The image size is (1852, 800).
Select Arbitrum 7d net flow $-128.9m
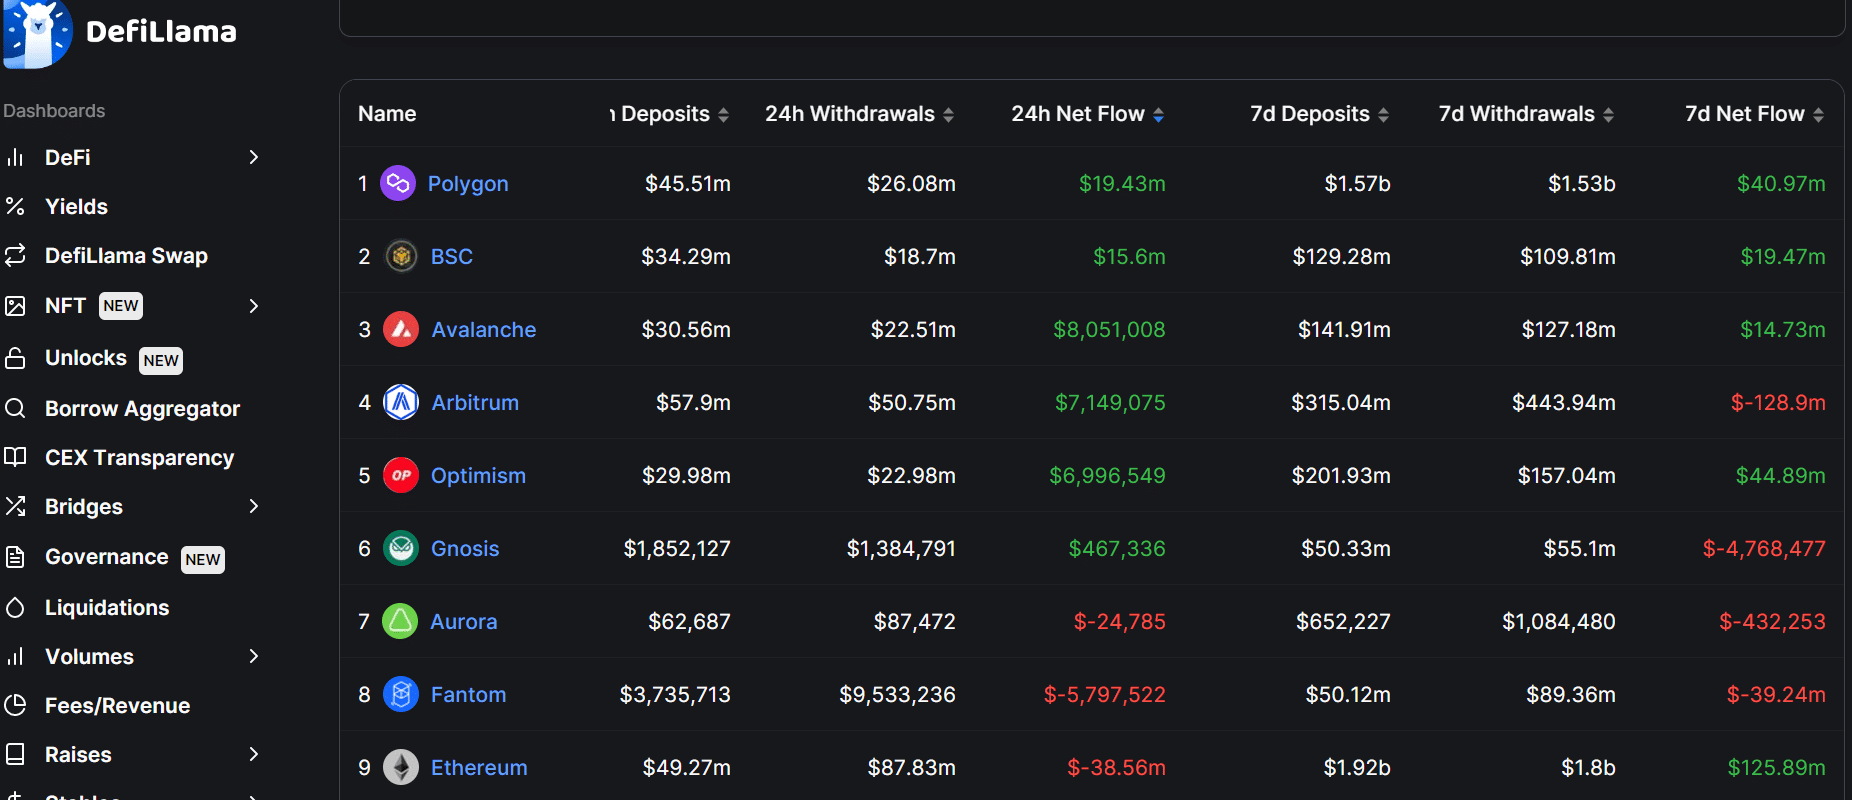click(1778, 402)
